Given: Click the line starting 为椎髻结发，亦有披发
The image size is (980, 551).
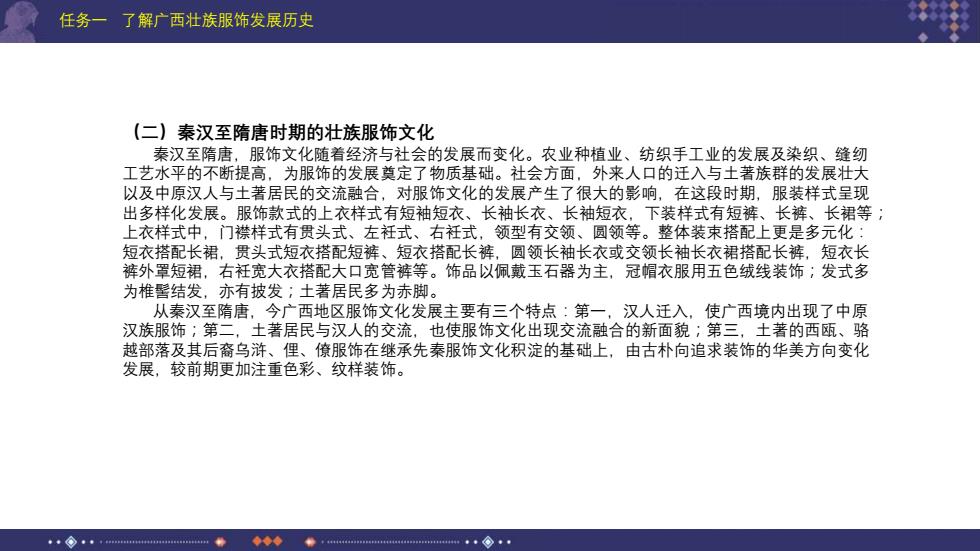Looking at the screenshot, I should coord(283,292).
